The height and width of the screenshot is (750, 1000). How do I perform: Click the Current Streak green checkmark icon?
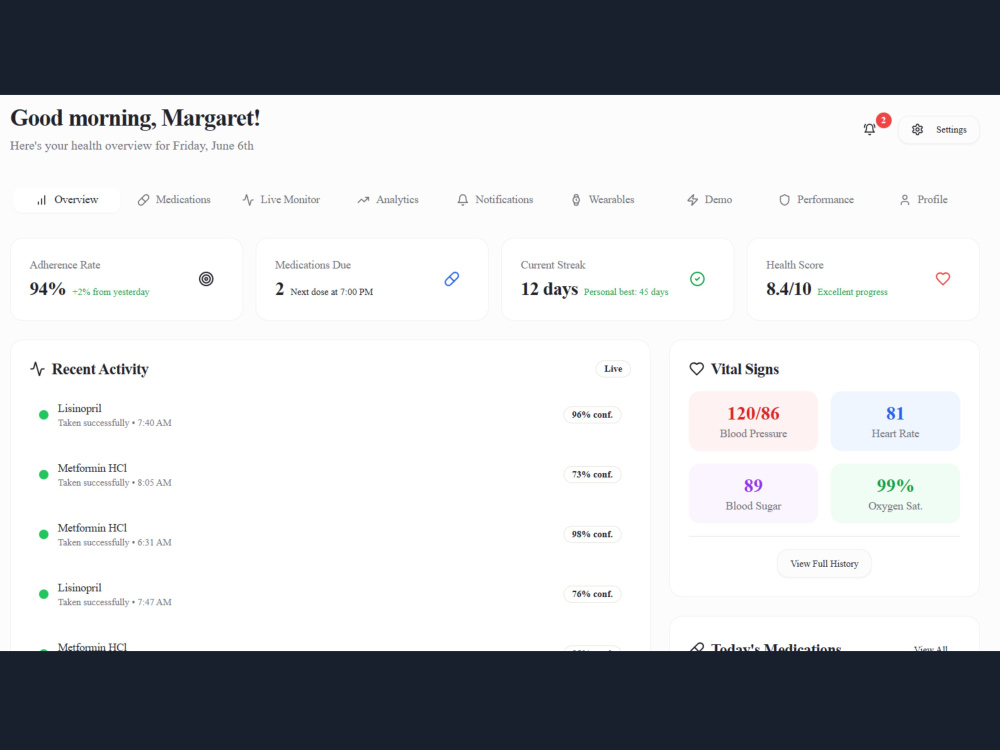tap(697, 279)
